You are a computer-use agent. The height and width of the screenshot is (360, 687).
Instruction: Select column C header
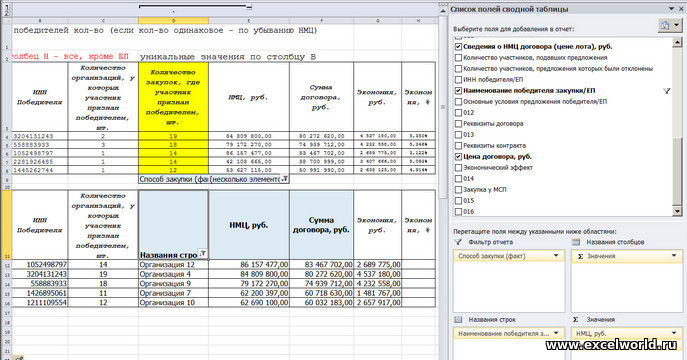click(103, 21)
